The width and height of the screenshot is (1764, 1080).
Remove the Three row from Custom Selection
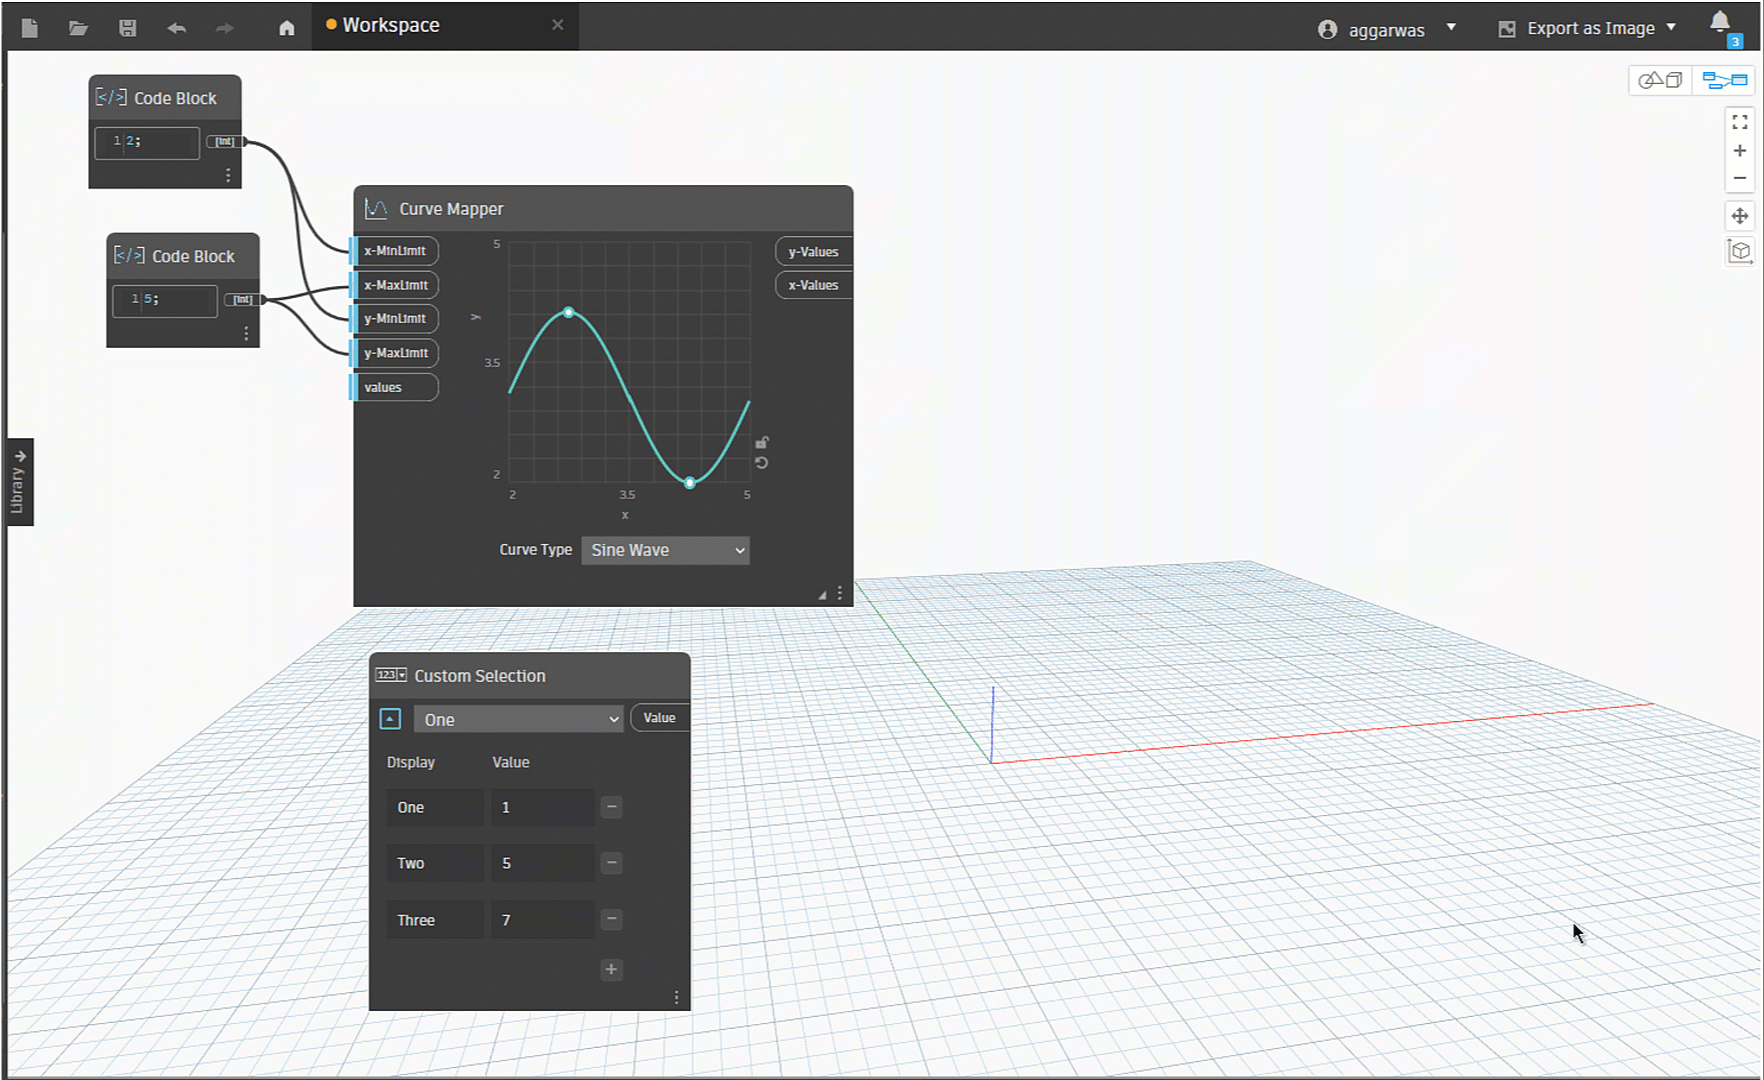(x=612, y=919)
